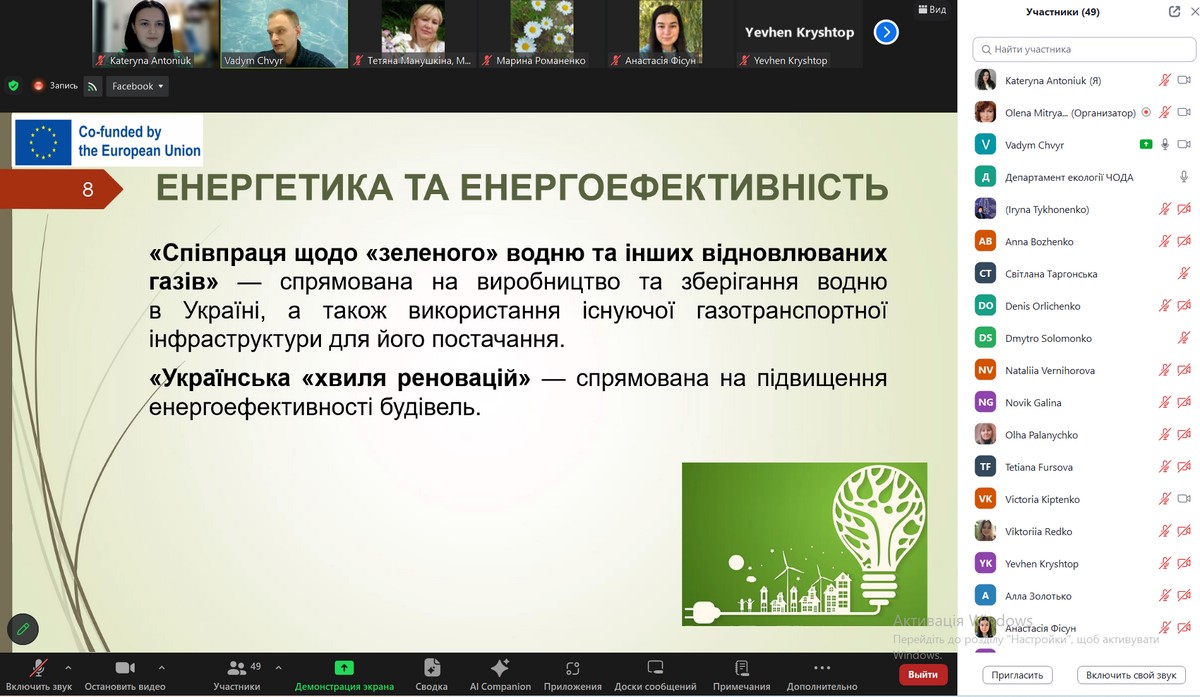Click Дополнительно more options icon
The image size is (1200, 697).
[822, 668]
